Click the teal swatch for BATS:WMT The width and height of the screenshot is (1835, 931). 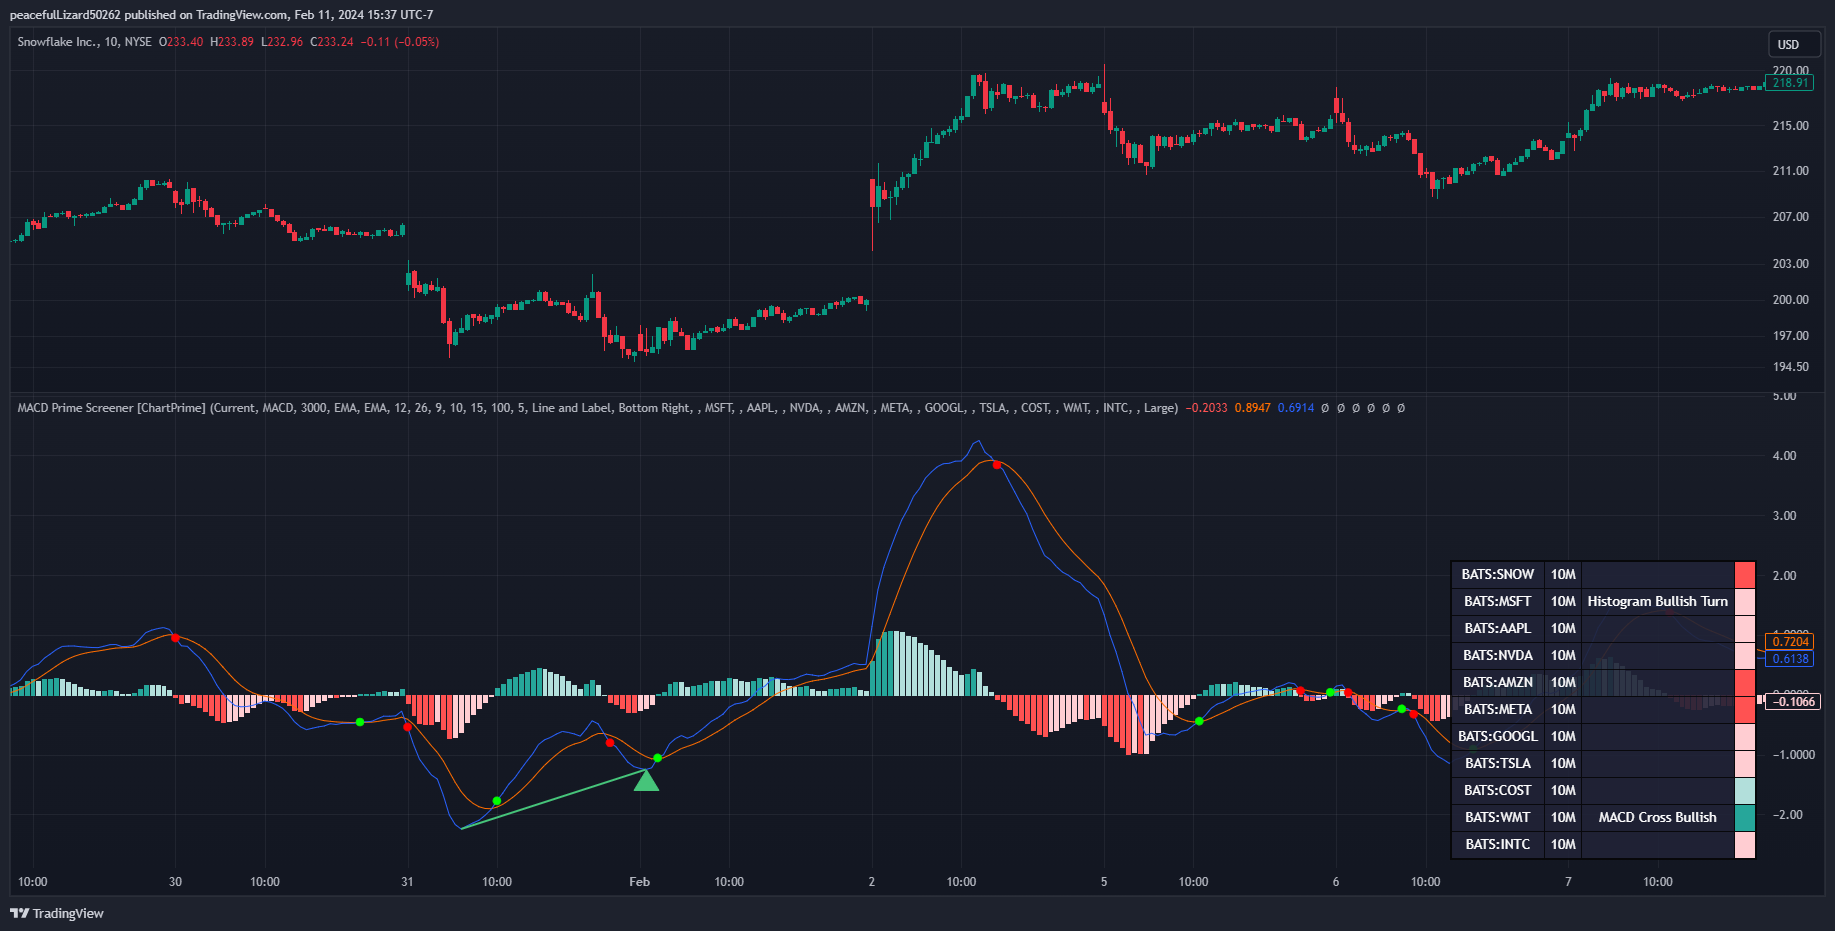tap(1745, 818)
